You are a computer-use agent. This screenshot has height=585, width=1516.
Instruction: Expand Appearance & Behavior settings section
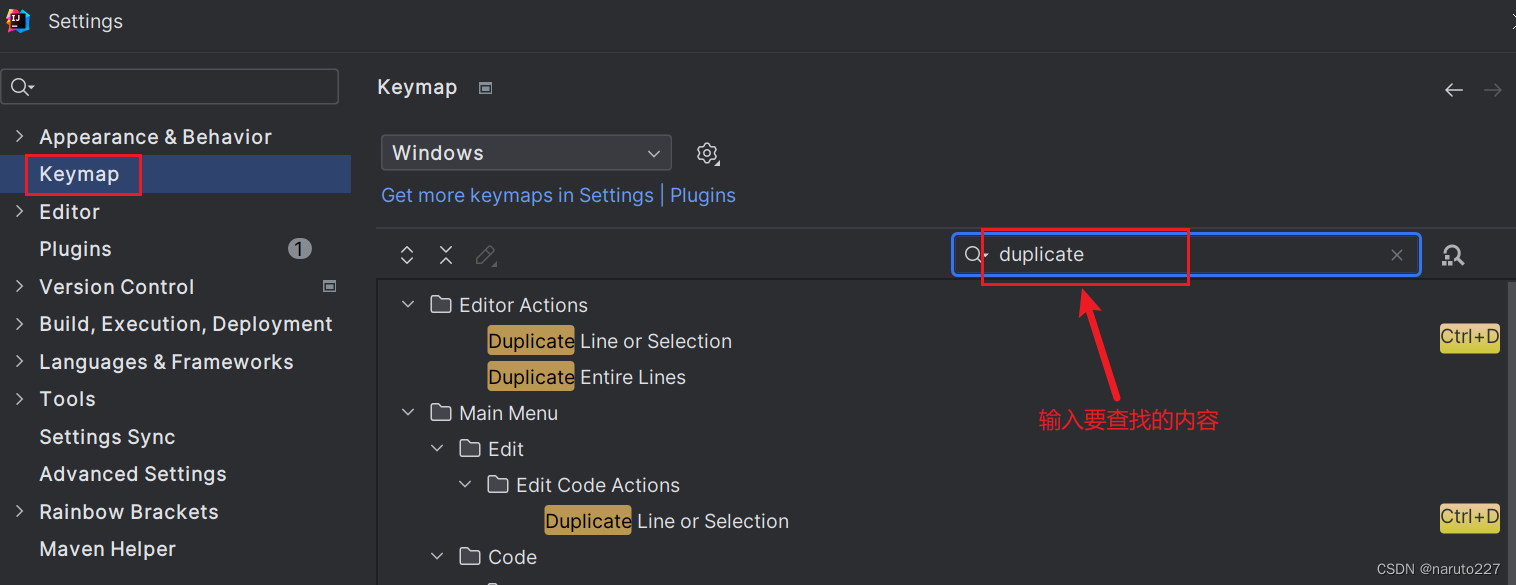pyautogui.click(x=20, y=137)
